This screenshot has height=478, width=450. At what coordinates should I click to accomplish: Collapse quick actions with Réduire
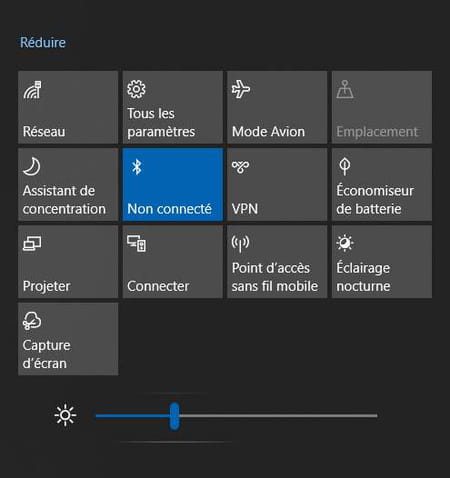pyautogui.click(x=43, y=42)
